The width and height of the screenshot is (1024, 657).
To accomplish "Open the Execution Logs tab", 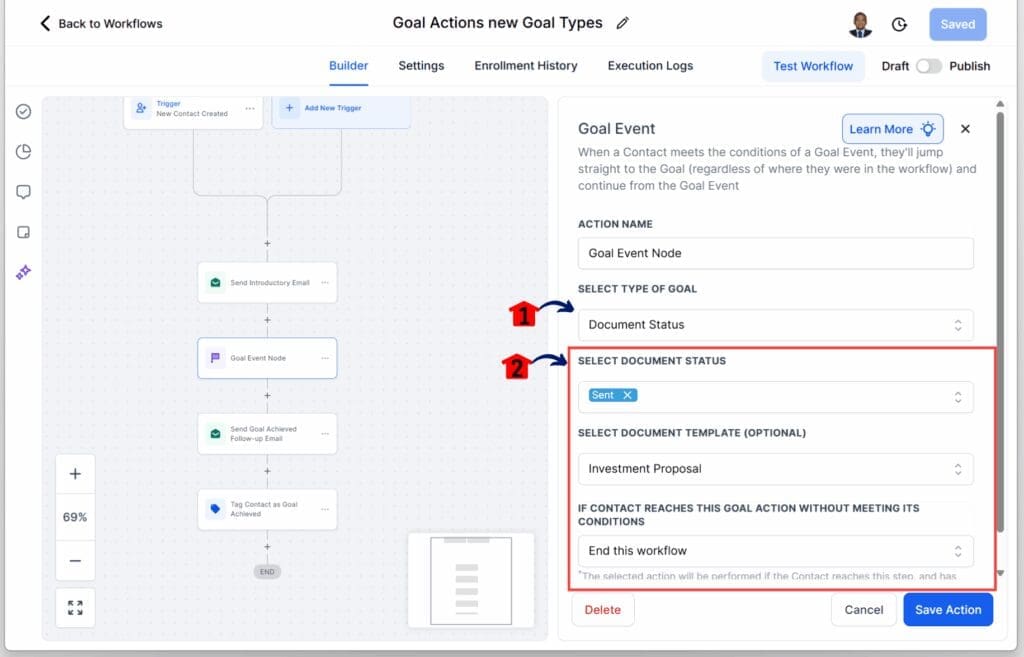I will [650, 66].
